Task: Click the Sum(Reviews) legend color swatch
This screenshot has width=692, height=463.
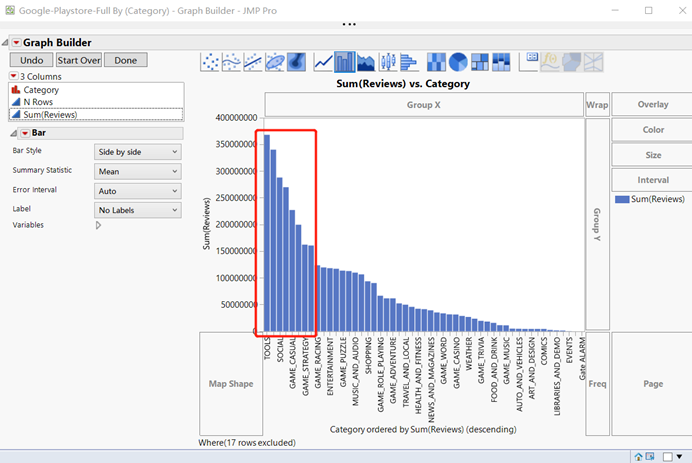Action: coord(622,199)
